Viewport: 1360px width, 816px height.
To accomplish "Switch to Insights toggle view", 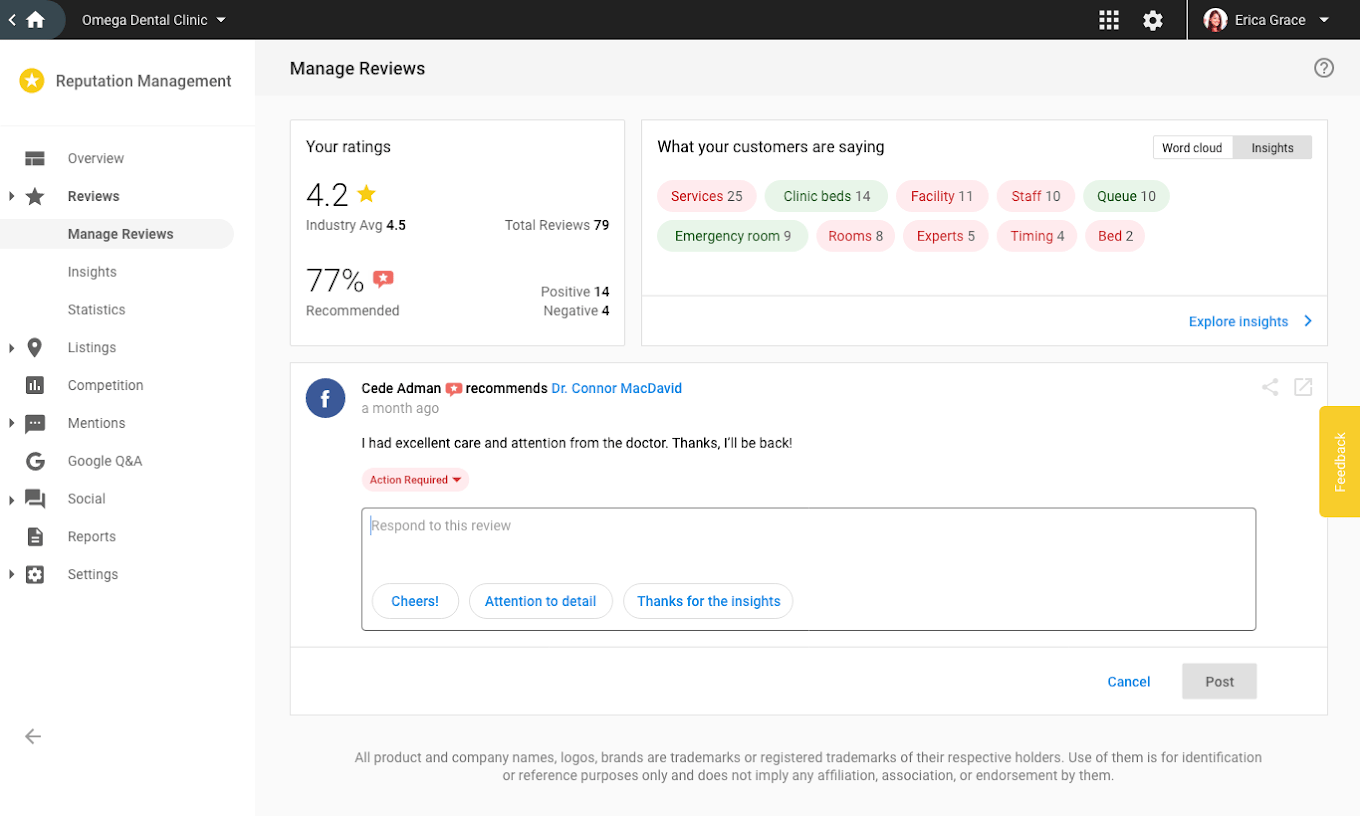I will [1272, 148].
